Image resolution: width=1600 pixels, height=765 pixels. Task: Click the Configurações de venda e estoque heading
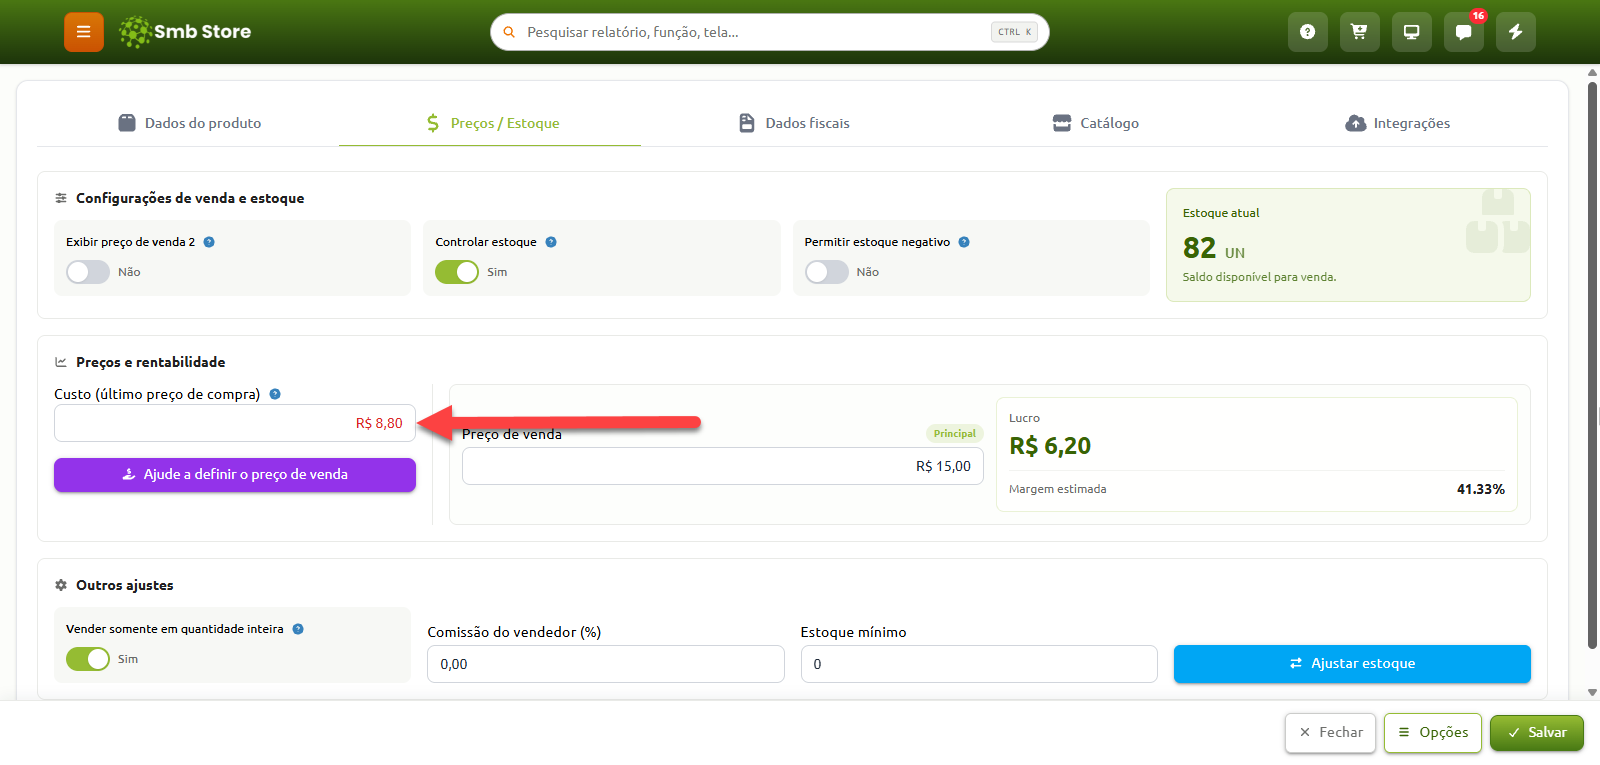[190, 198]
